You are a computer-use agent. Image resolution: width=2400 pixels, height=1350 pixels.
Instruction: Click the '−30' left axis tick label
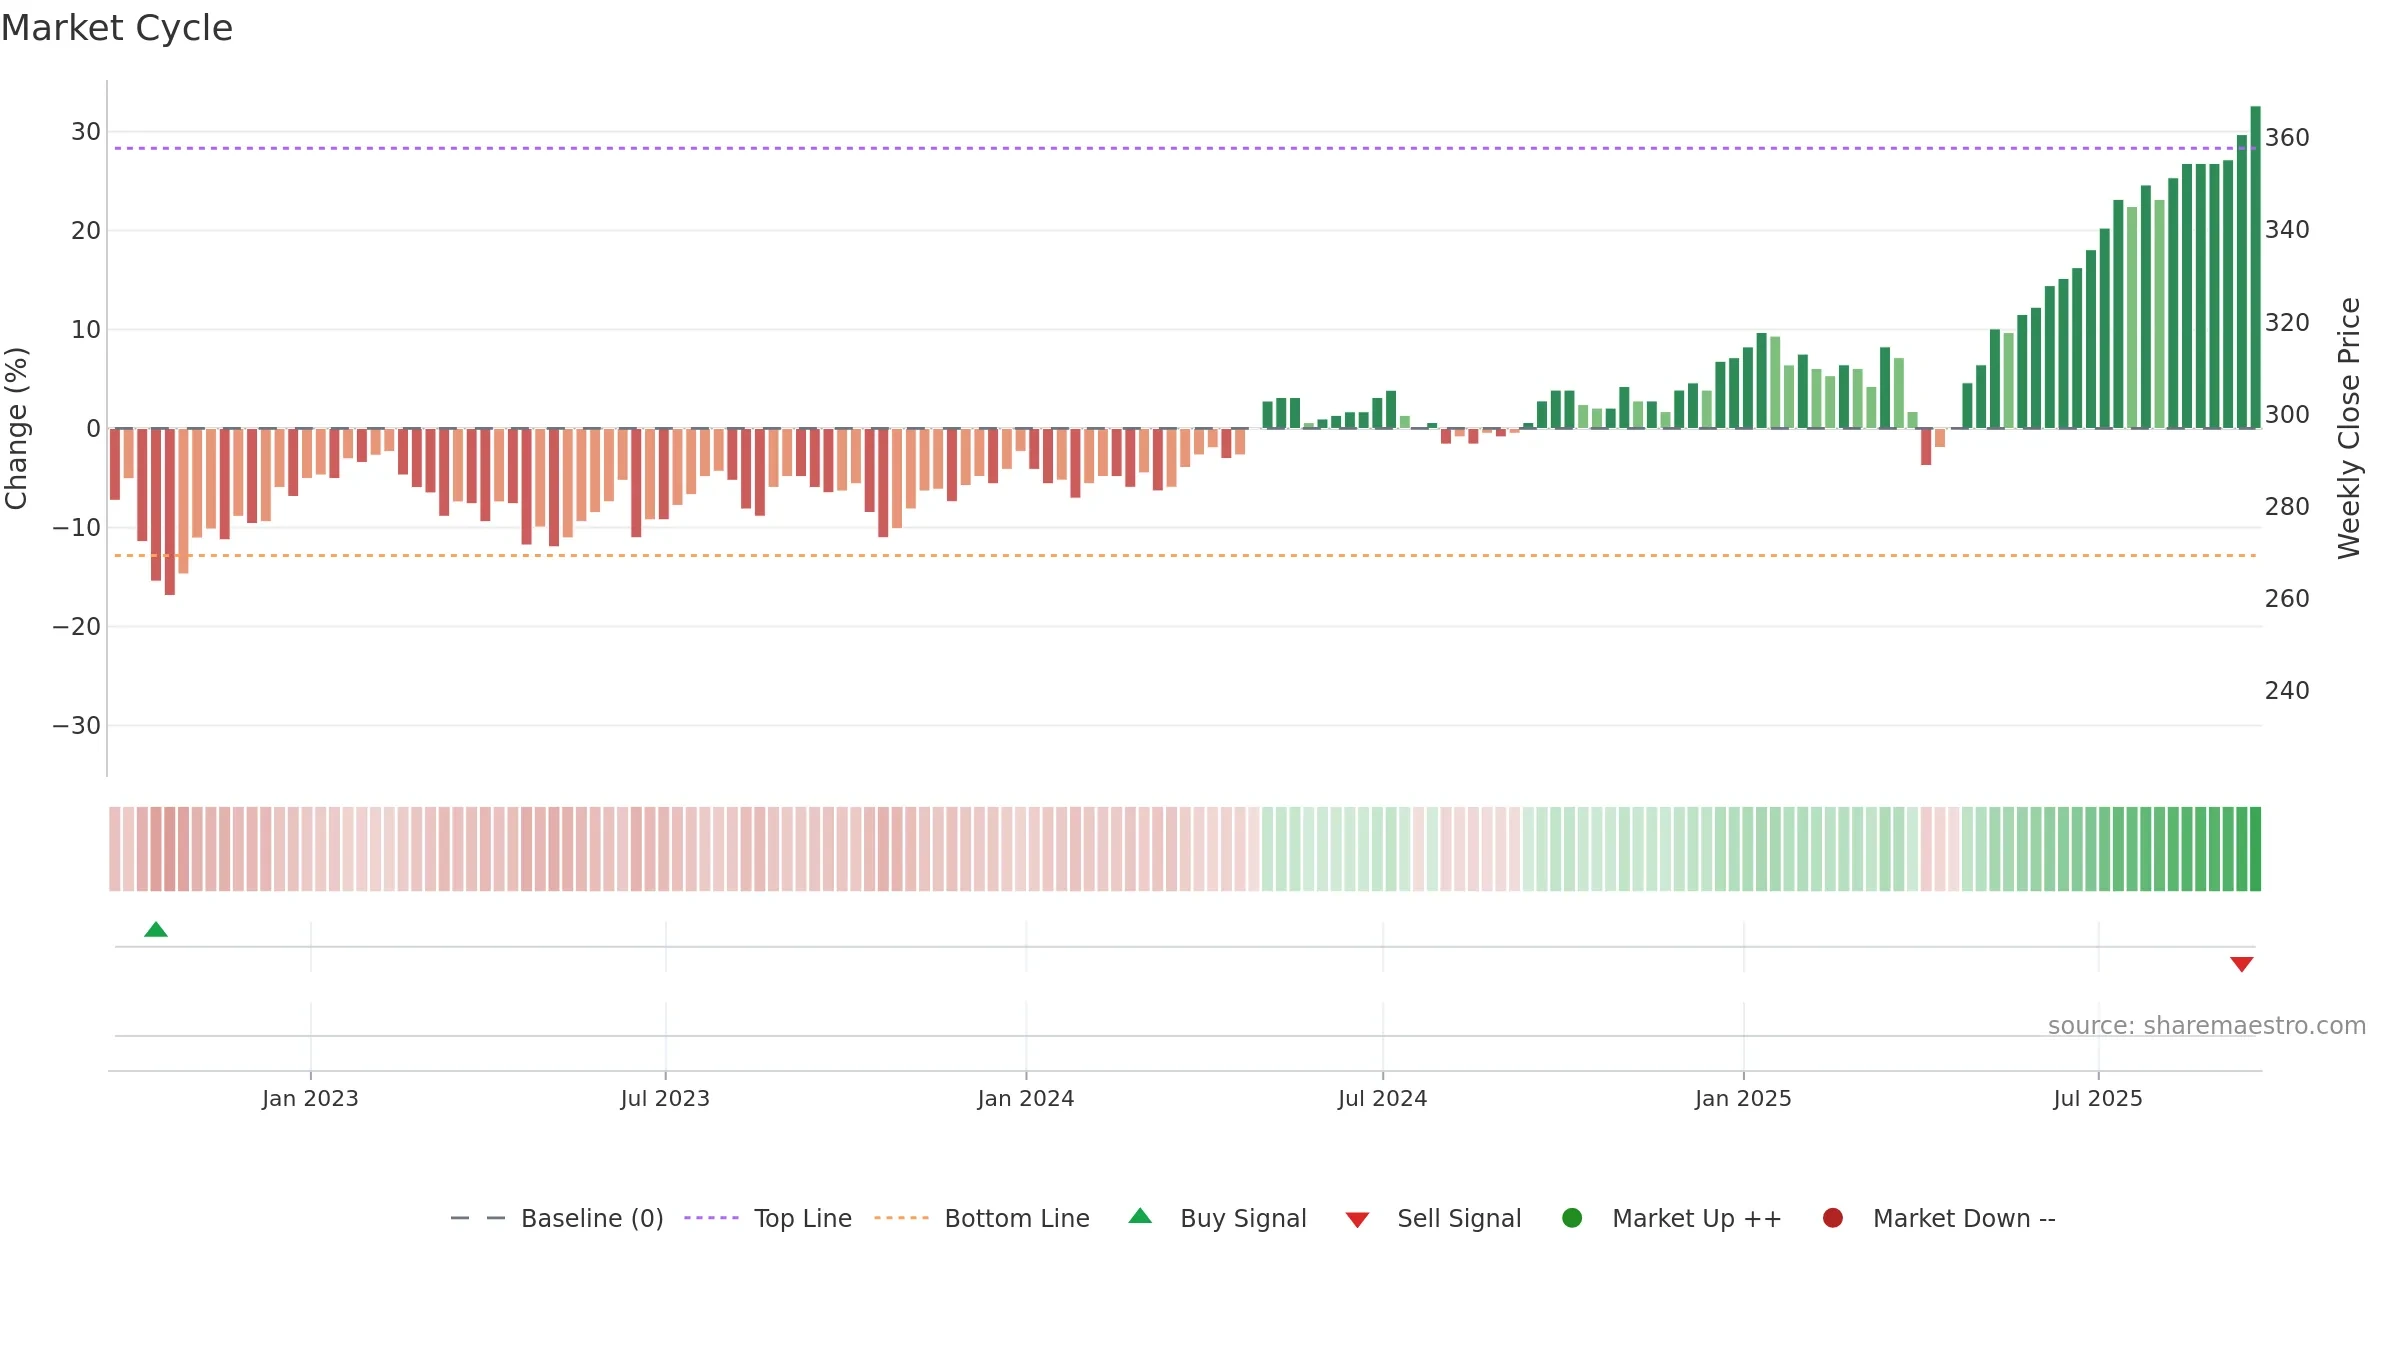click(77, 726)
